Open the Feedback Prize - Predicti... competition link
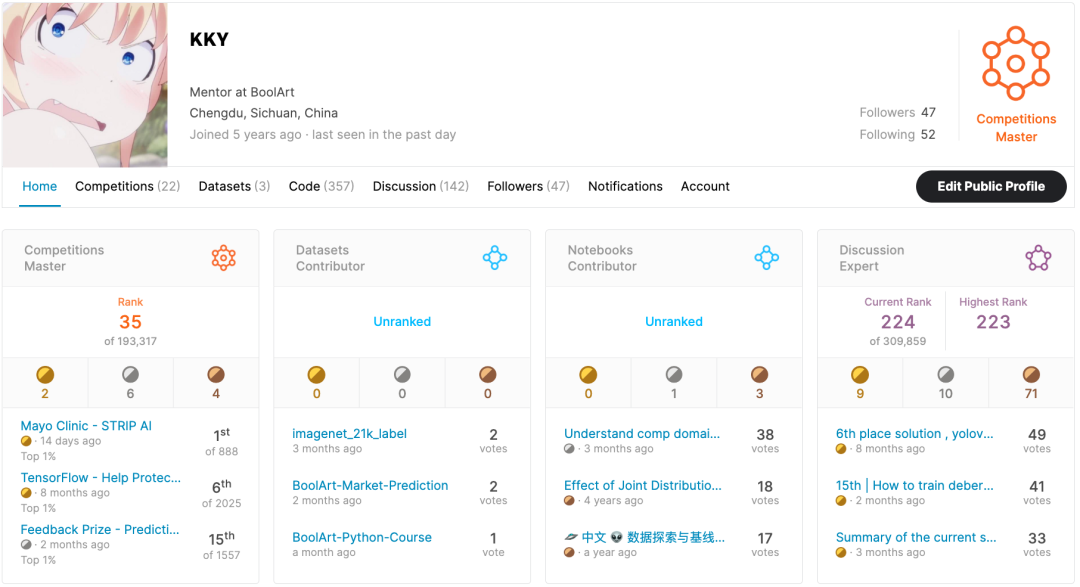Screen dimensions: 1080x587 click(100, 529)
